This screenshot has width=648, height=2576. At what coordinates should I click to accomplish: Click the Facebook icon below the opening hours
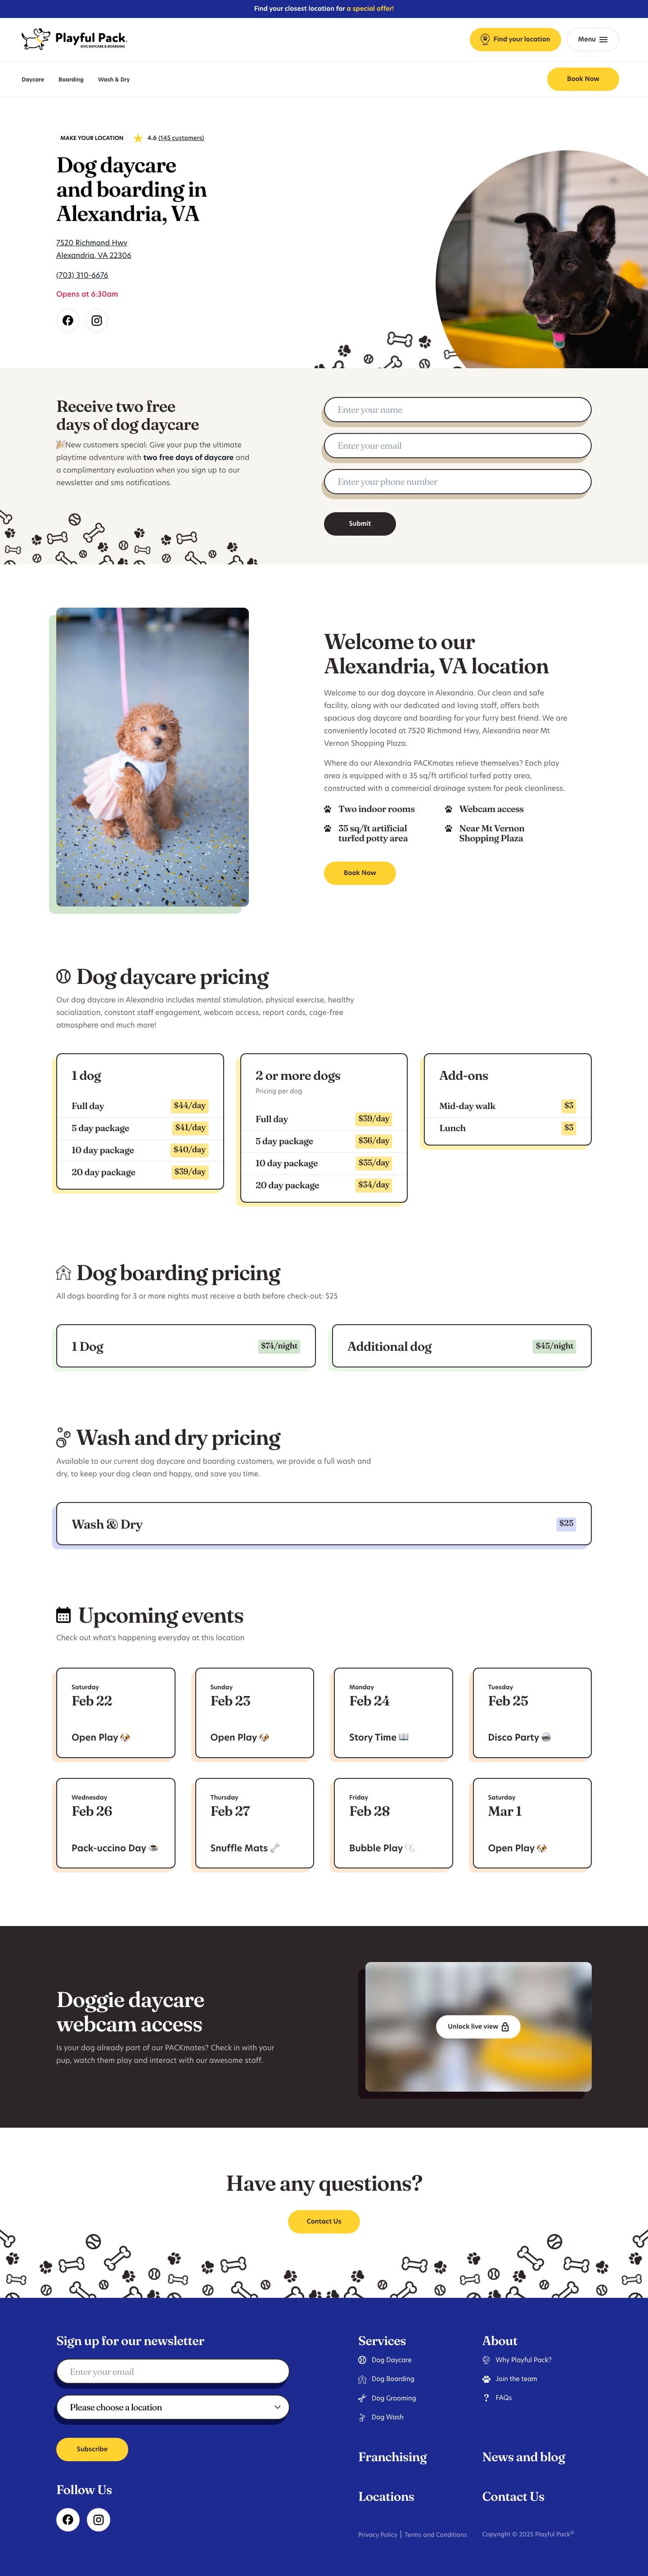coord(68,321)
